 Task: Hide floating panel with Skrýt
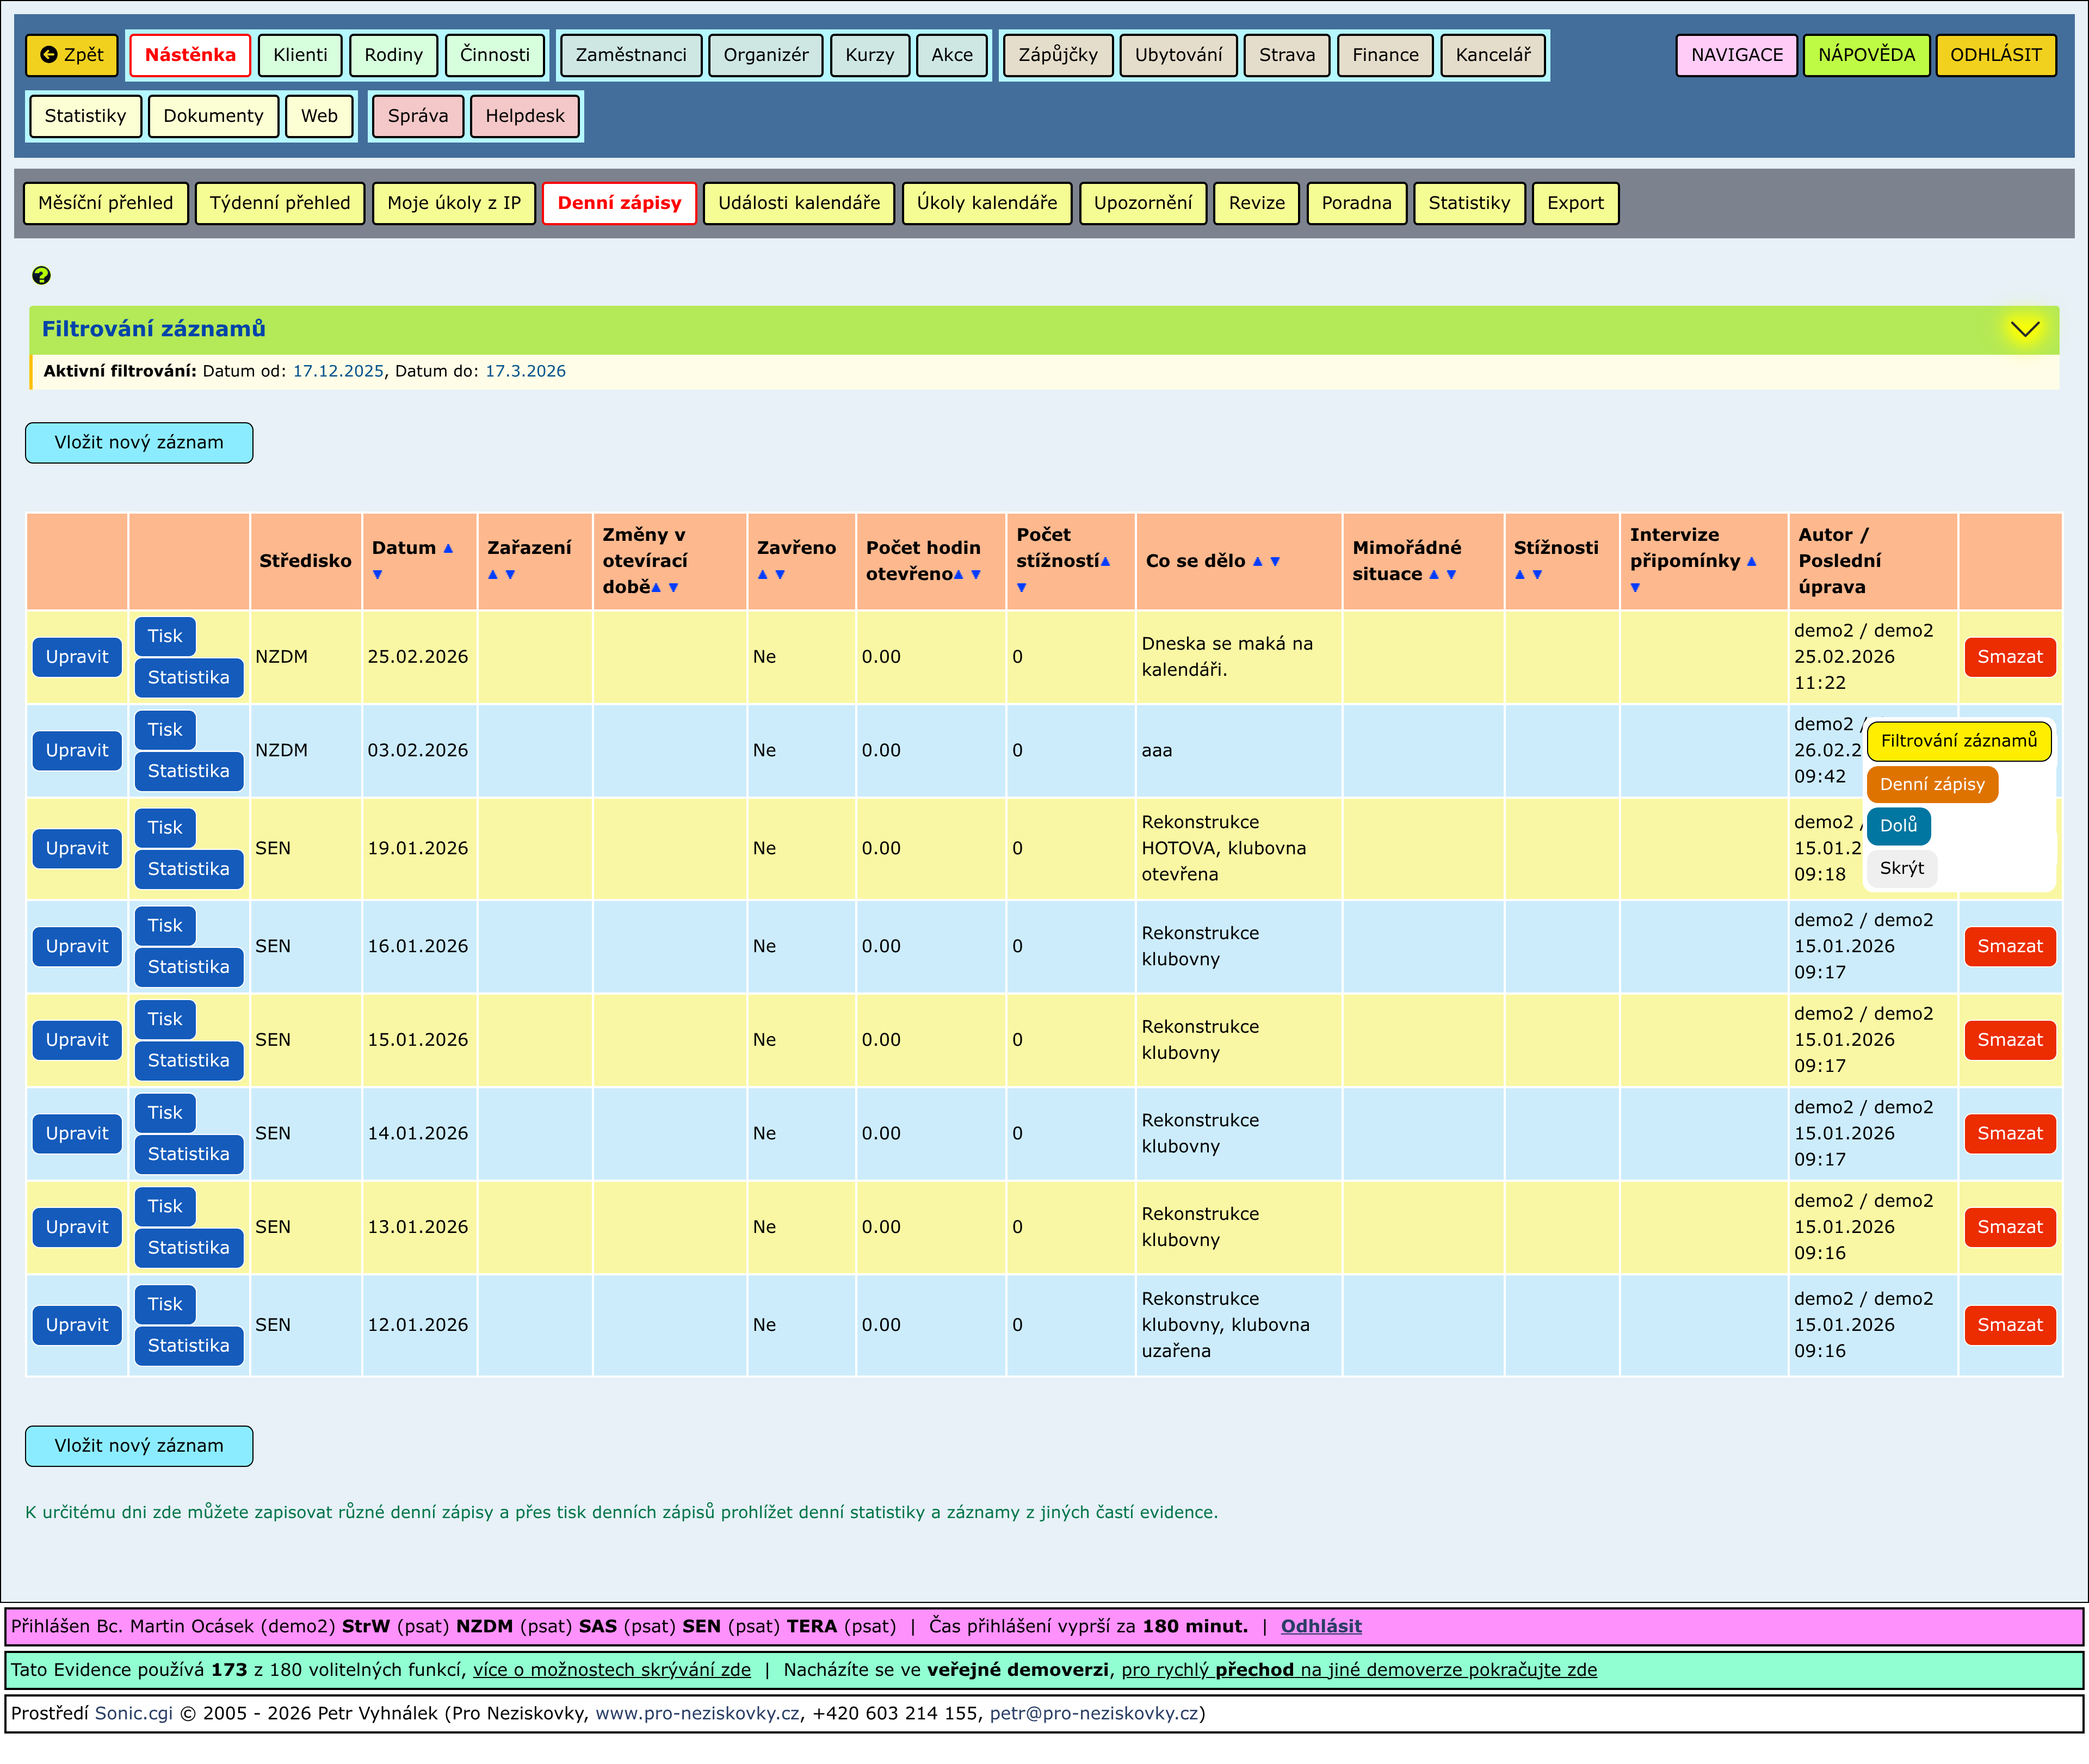[1900, 868]
